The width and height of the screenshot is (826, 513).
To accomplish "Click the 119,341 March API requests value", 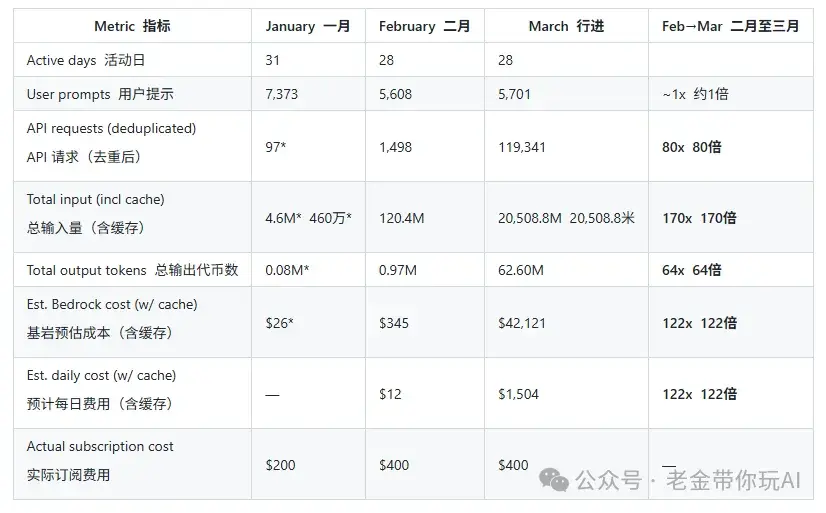I will [x=521, y=147].
